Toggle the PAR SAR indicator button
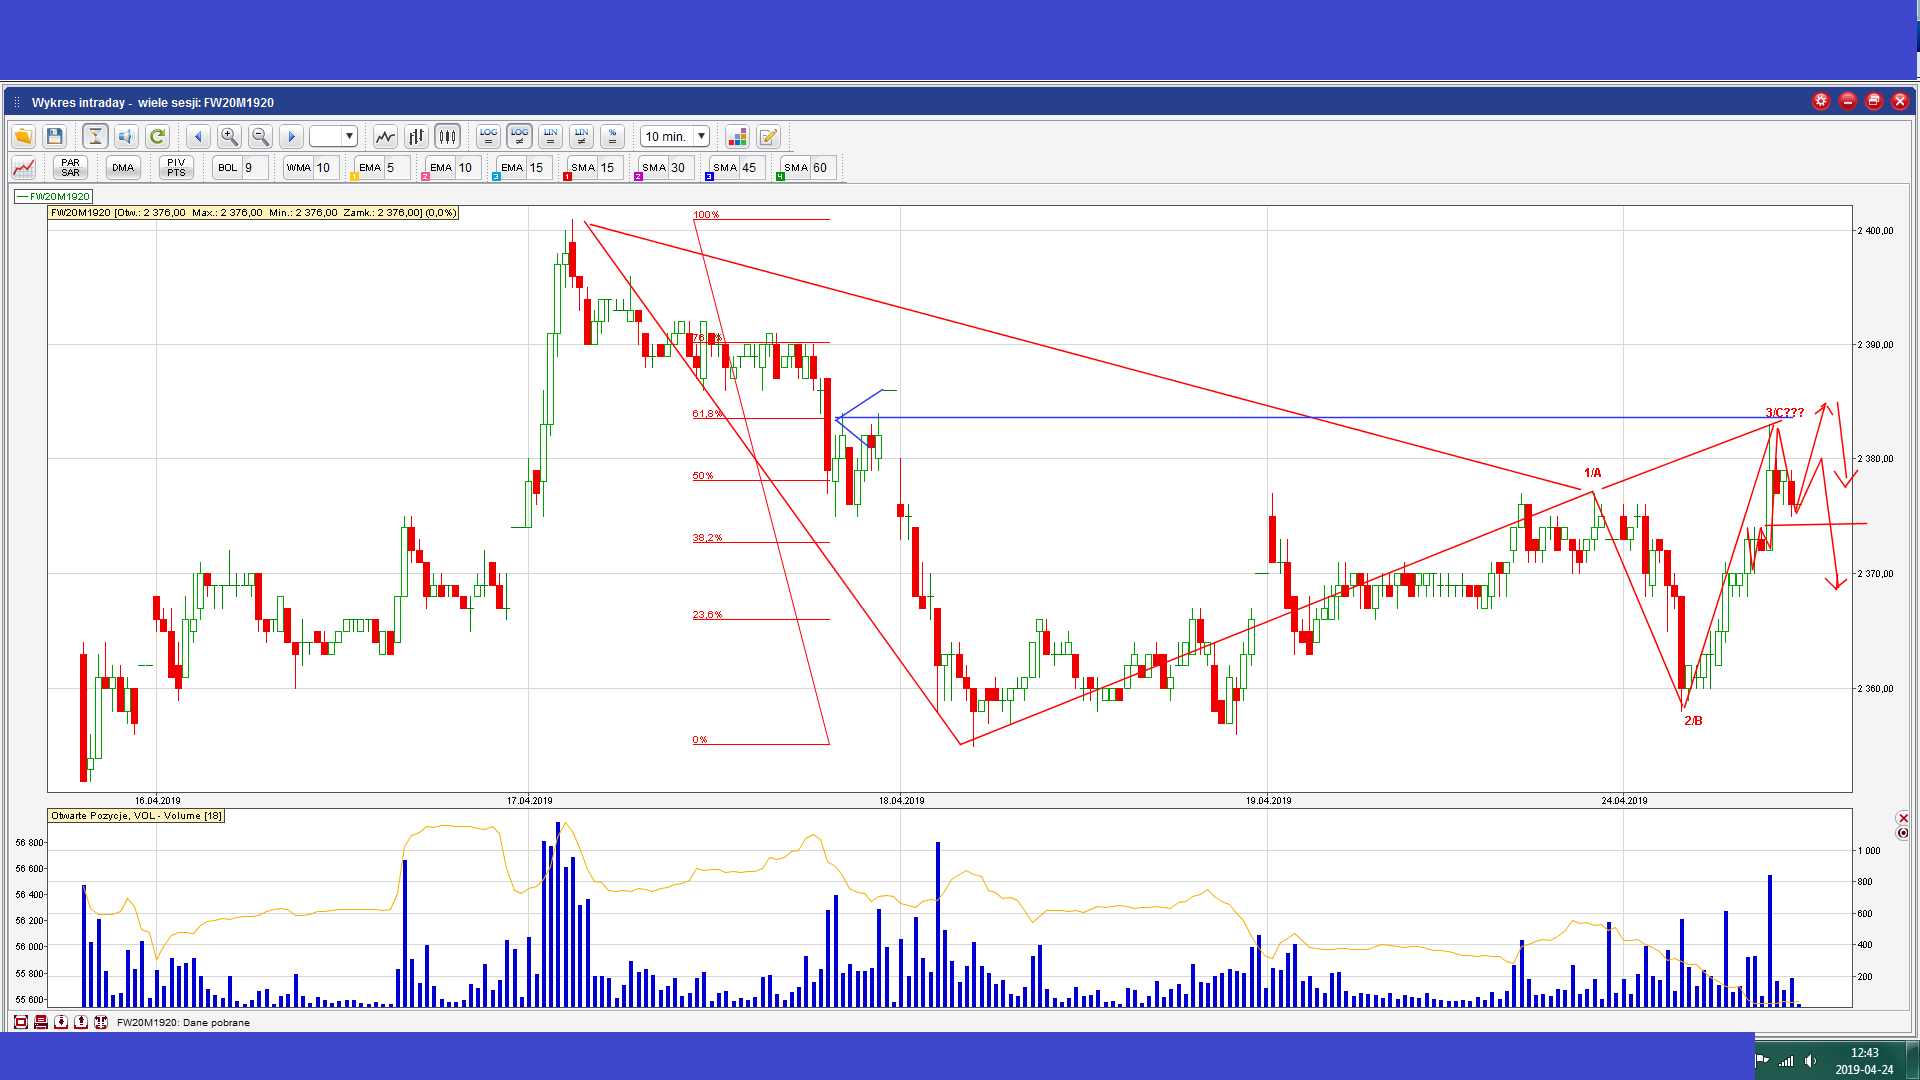The image size is (1920, 1080). tap(70, 168)
